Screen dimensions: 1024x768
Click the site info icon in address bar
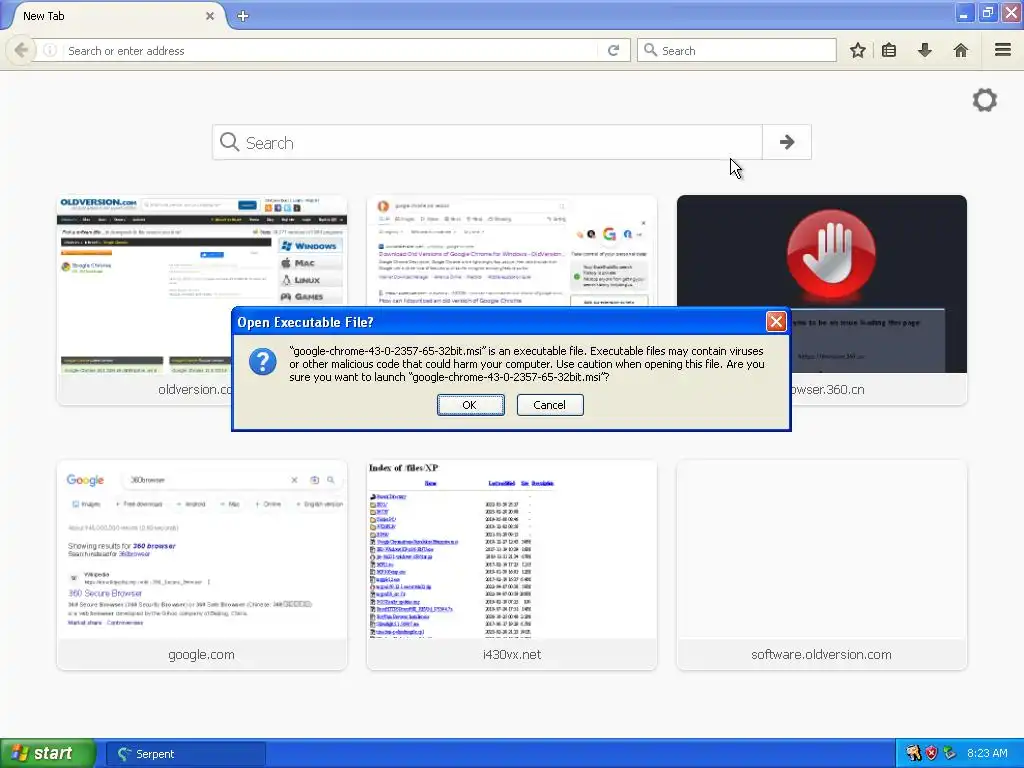[50, 50]
